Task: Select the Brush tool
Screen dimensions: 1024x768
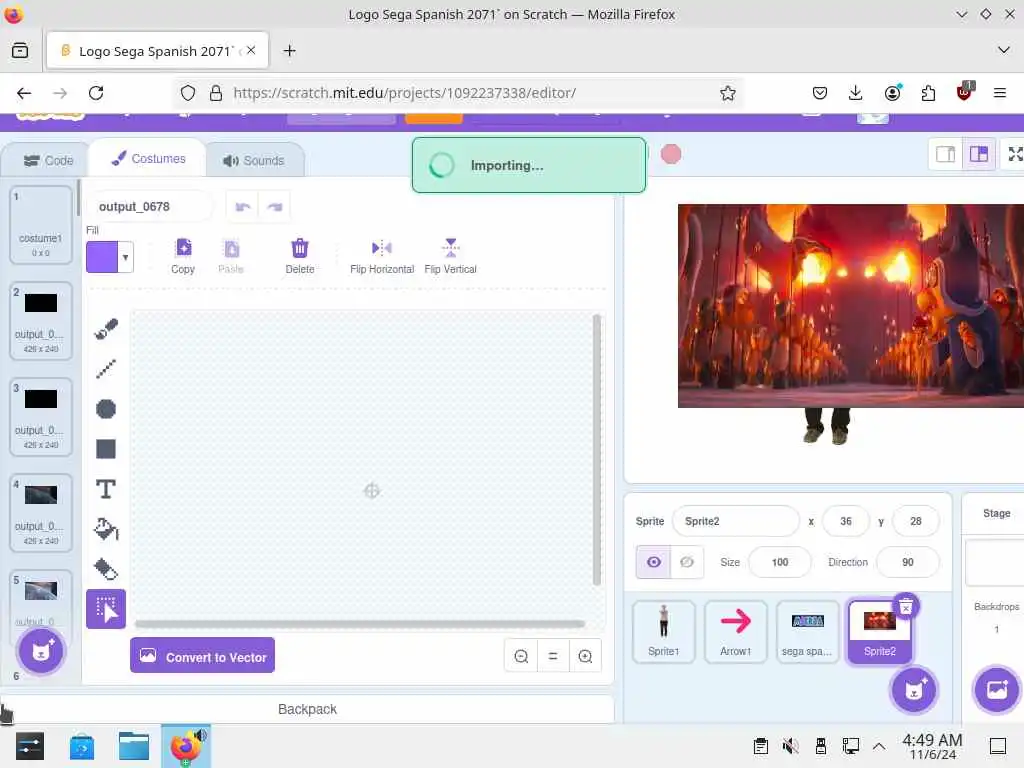Action: coord(106,328)
